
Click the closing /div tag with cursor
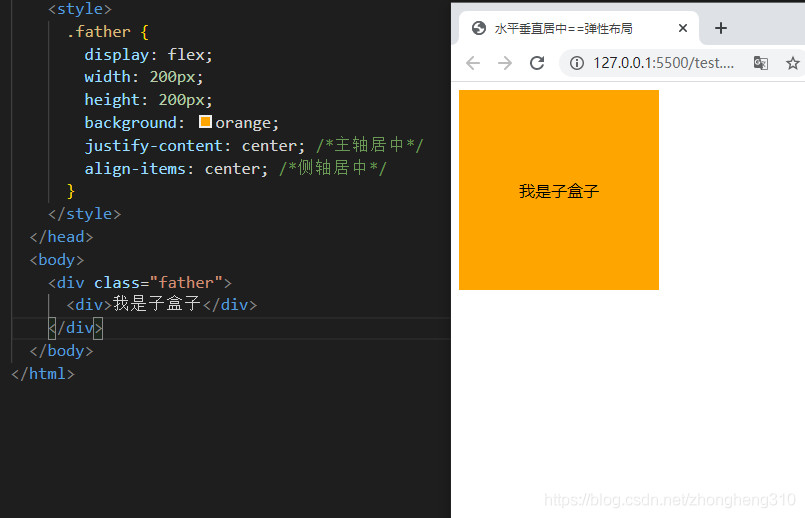click(75, 328)
